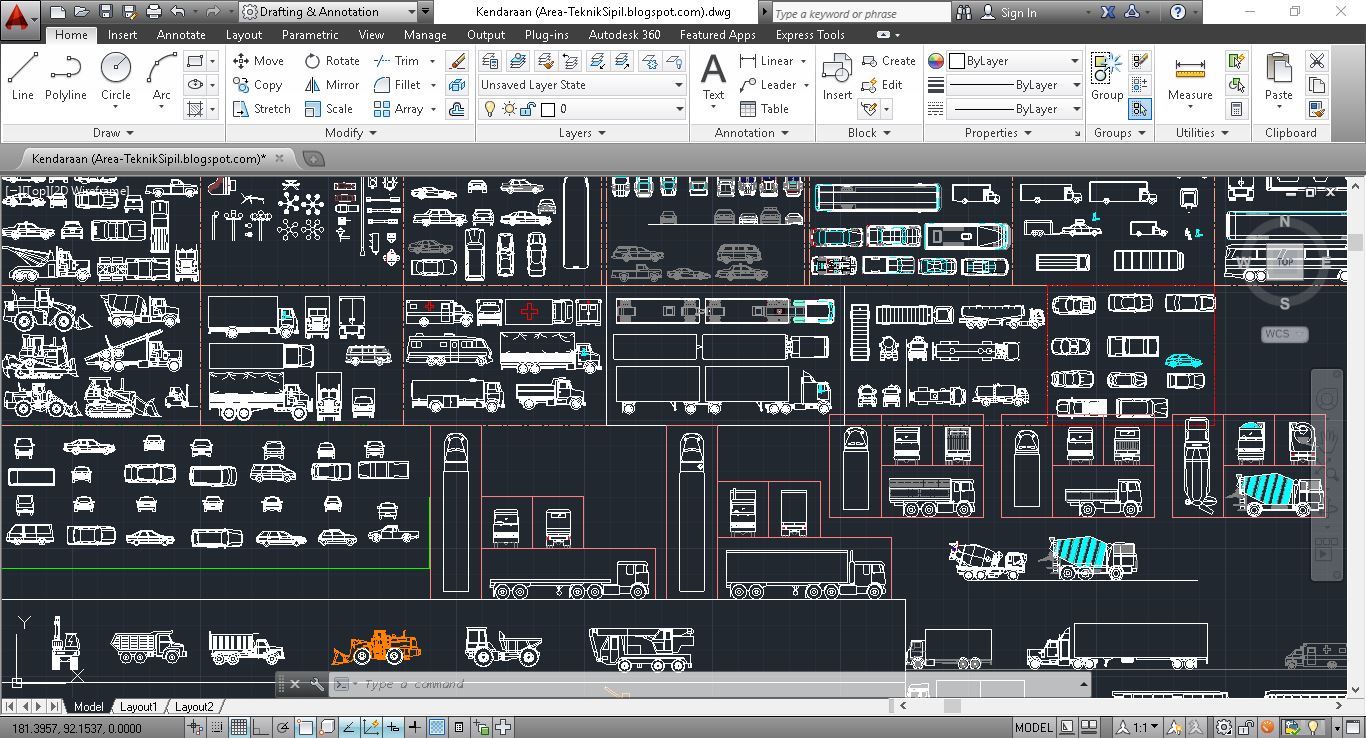
Task: Open the Unsaved Layer State dropdown
Action: click(x=582, y=85)
